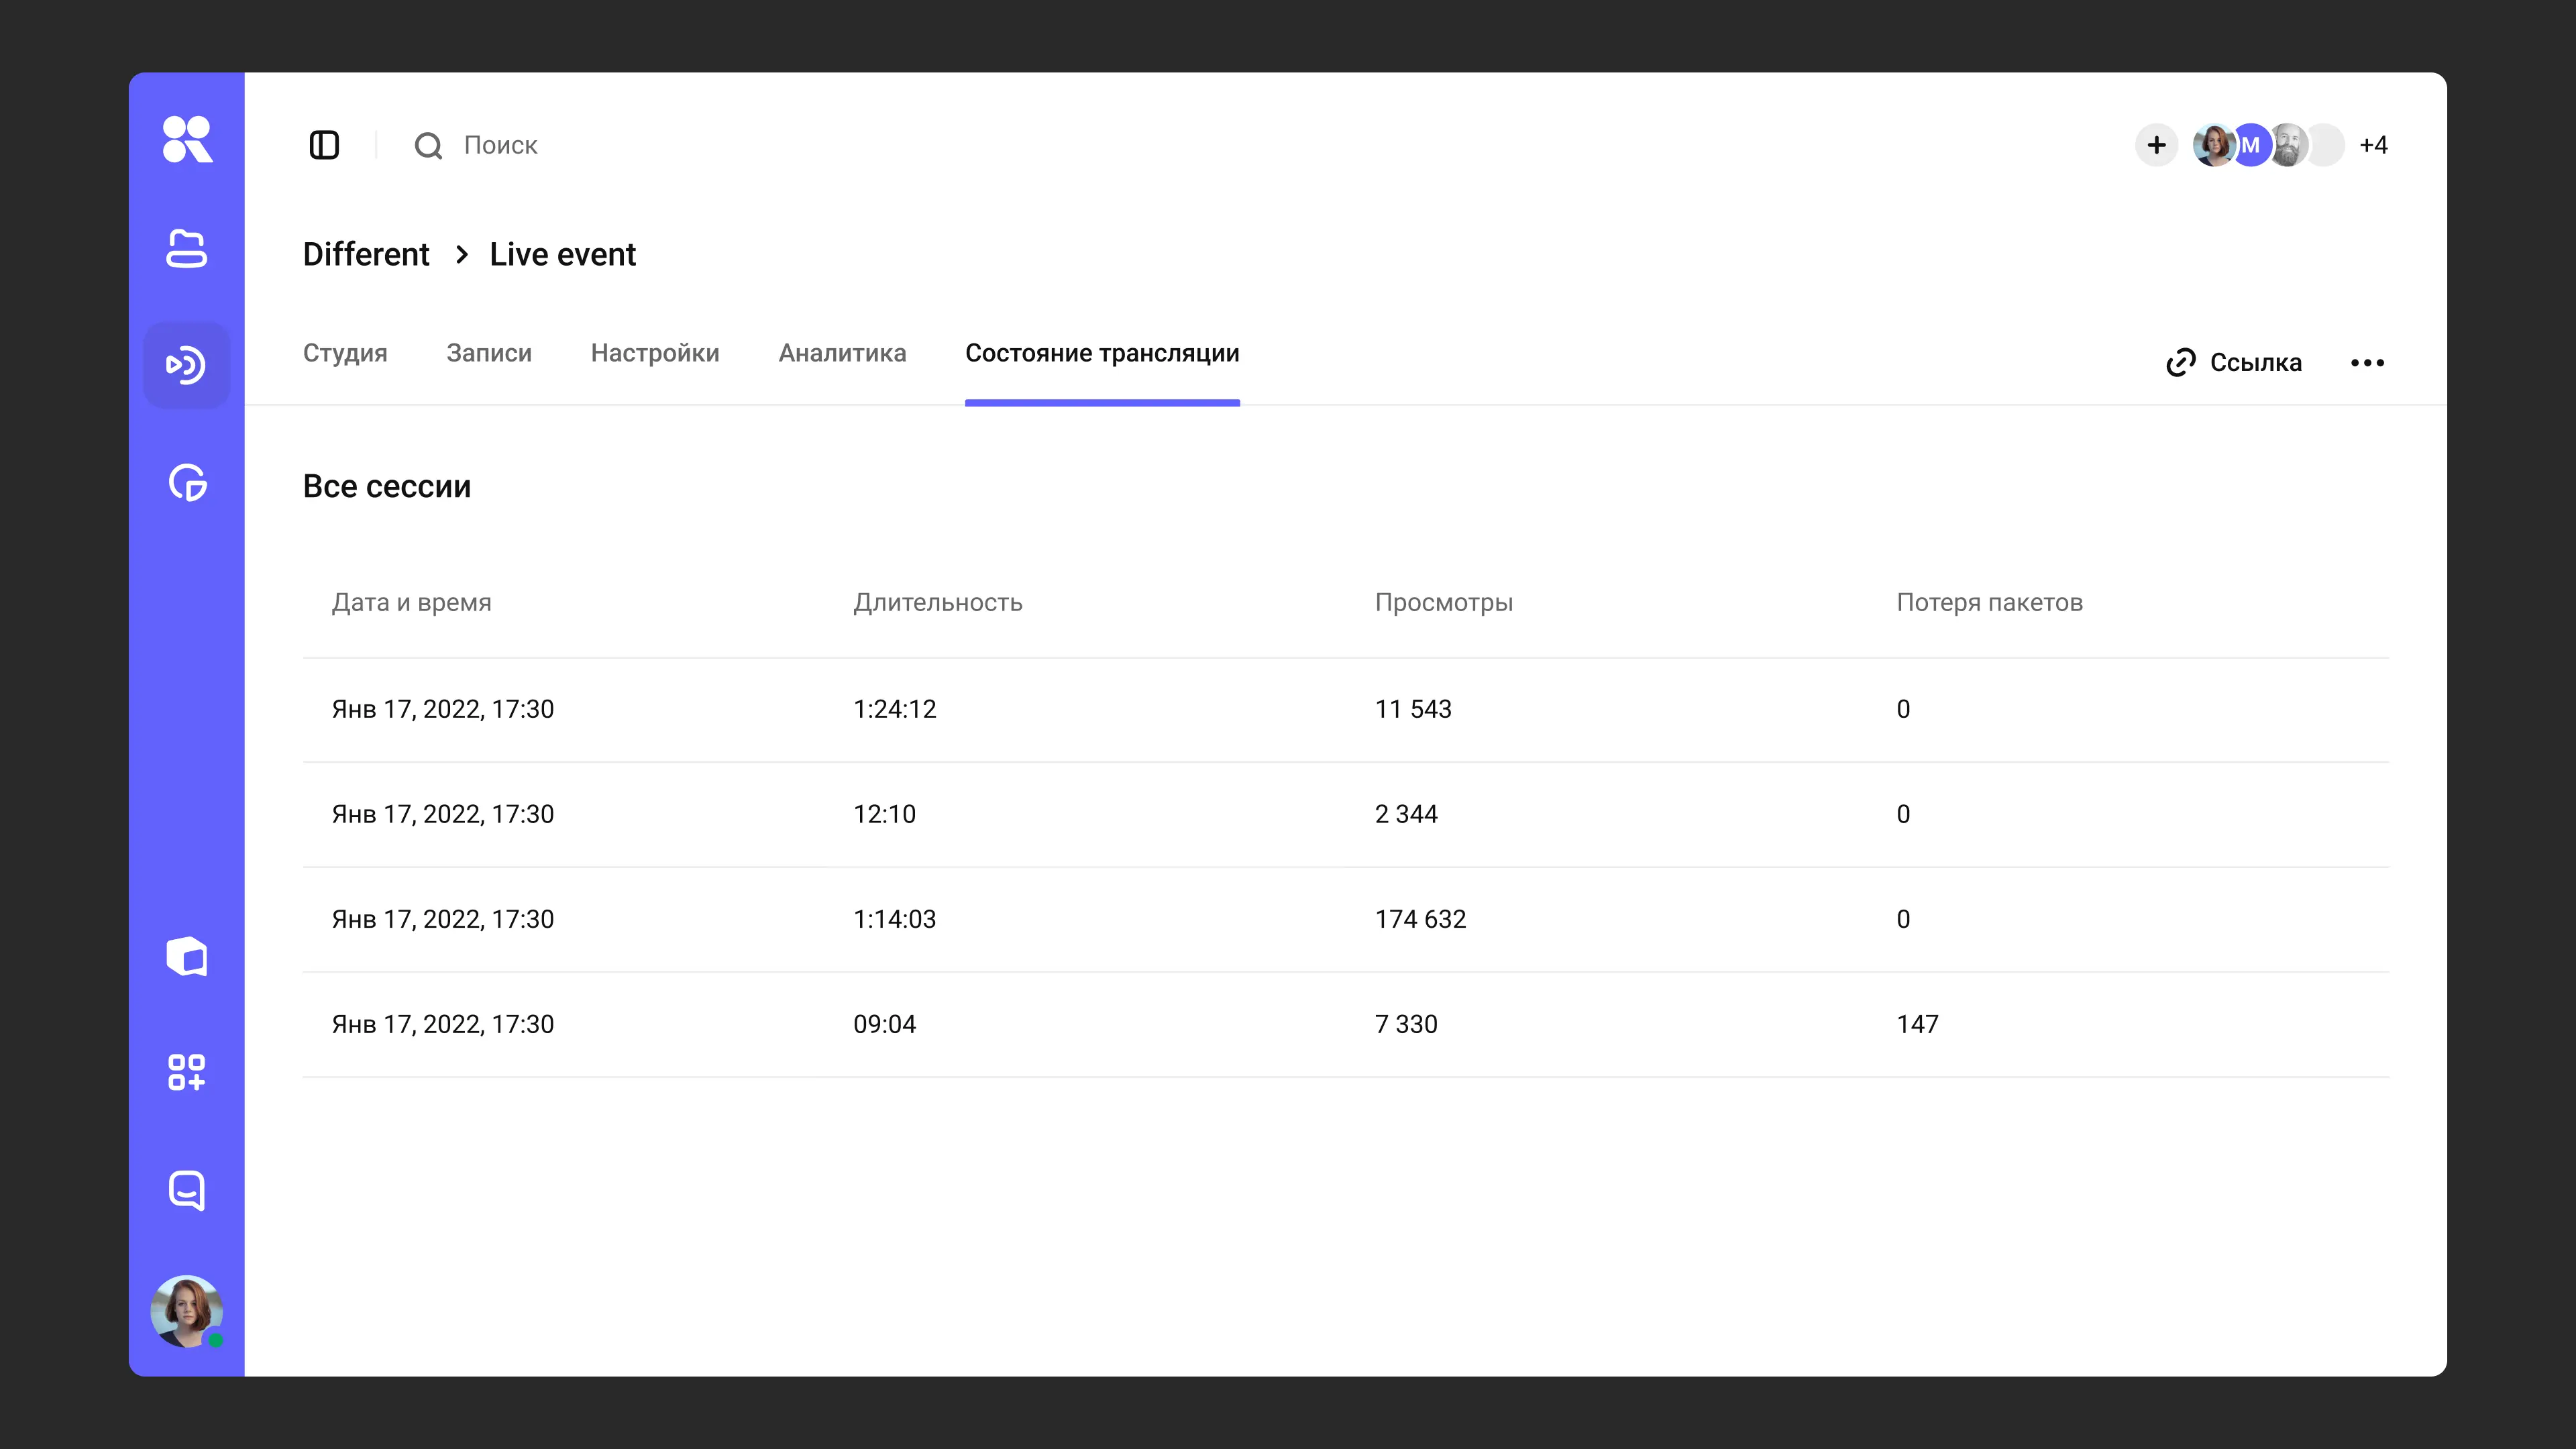
Task: Open user profile avatar at sidebar bottom
Action: click(187, 1311)
